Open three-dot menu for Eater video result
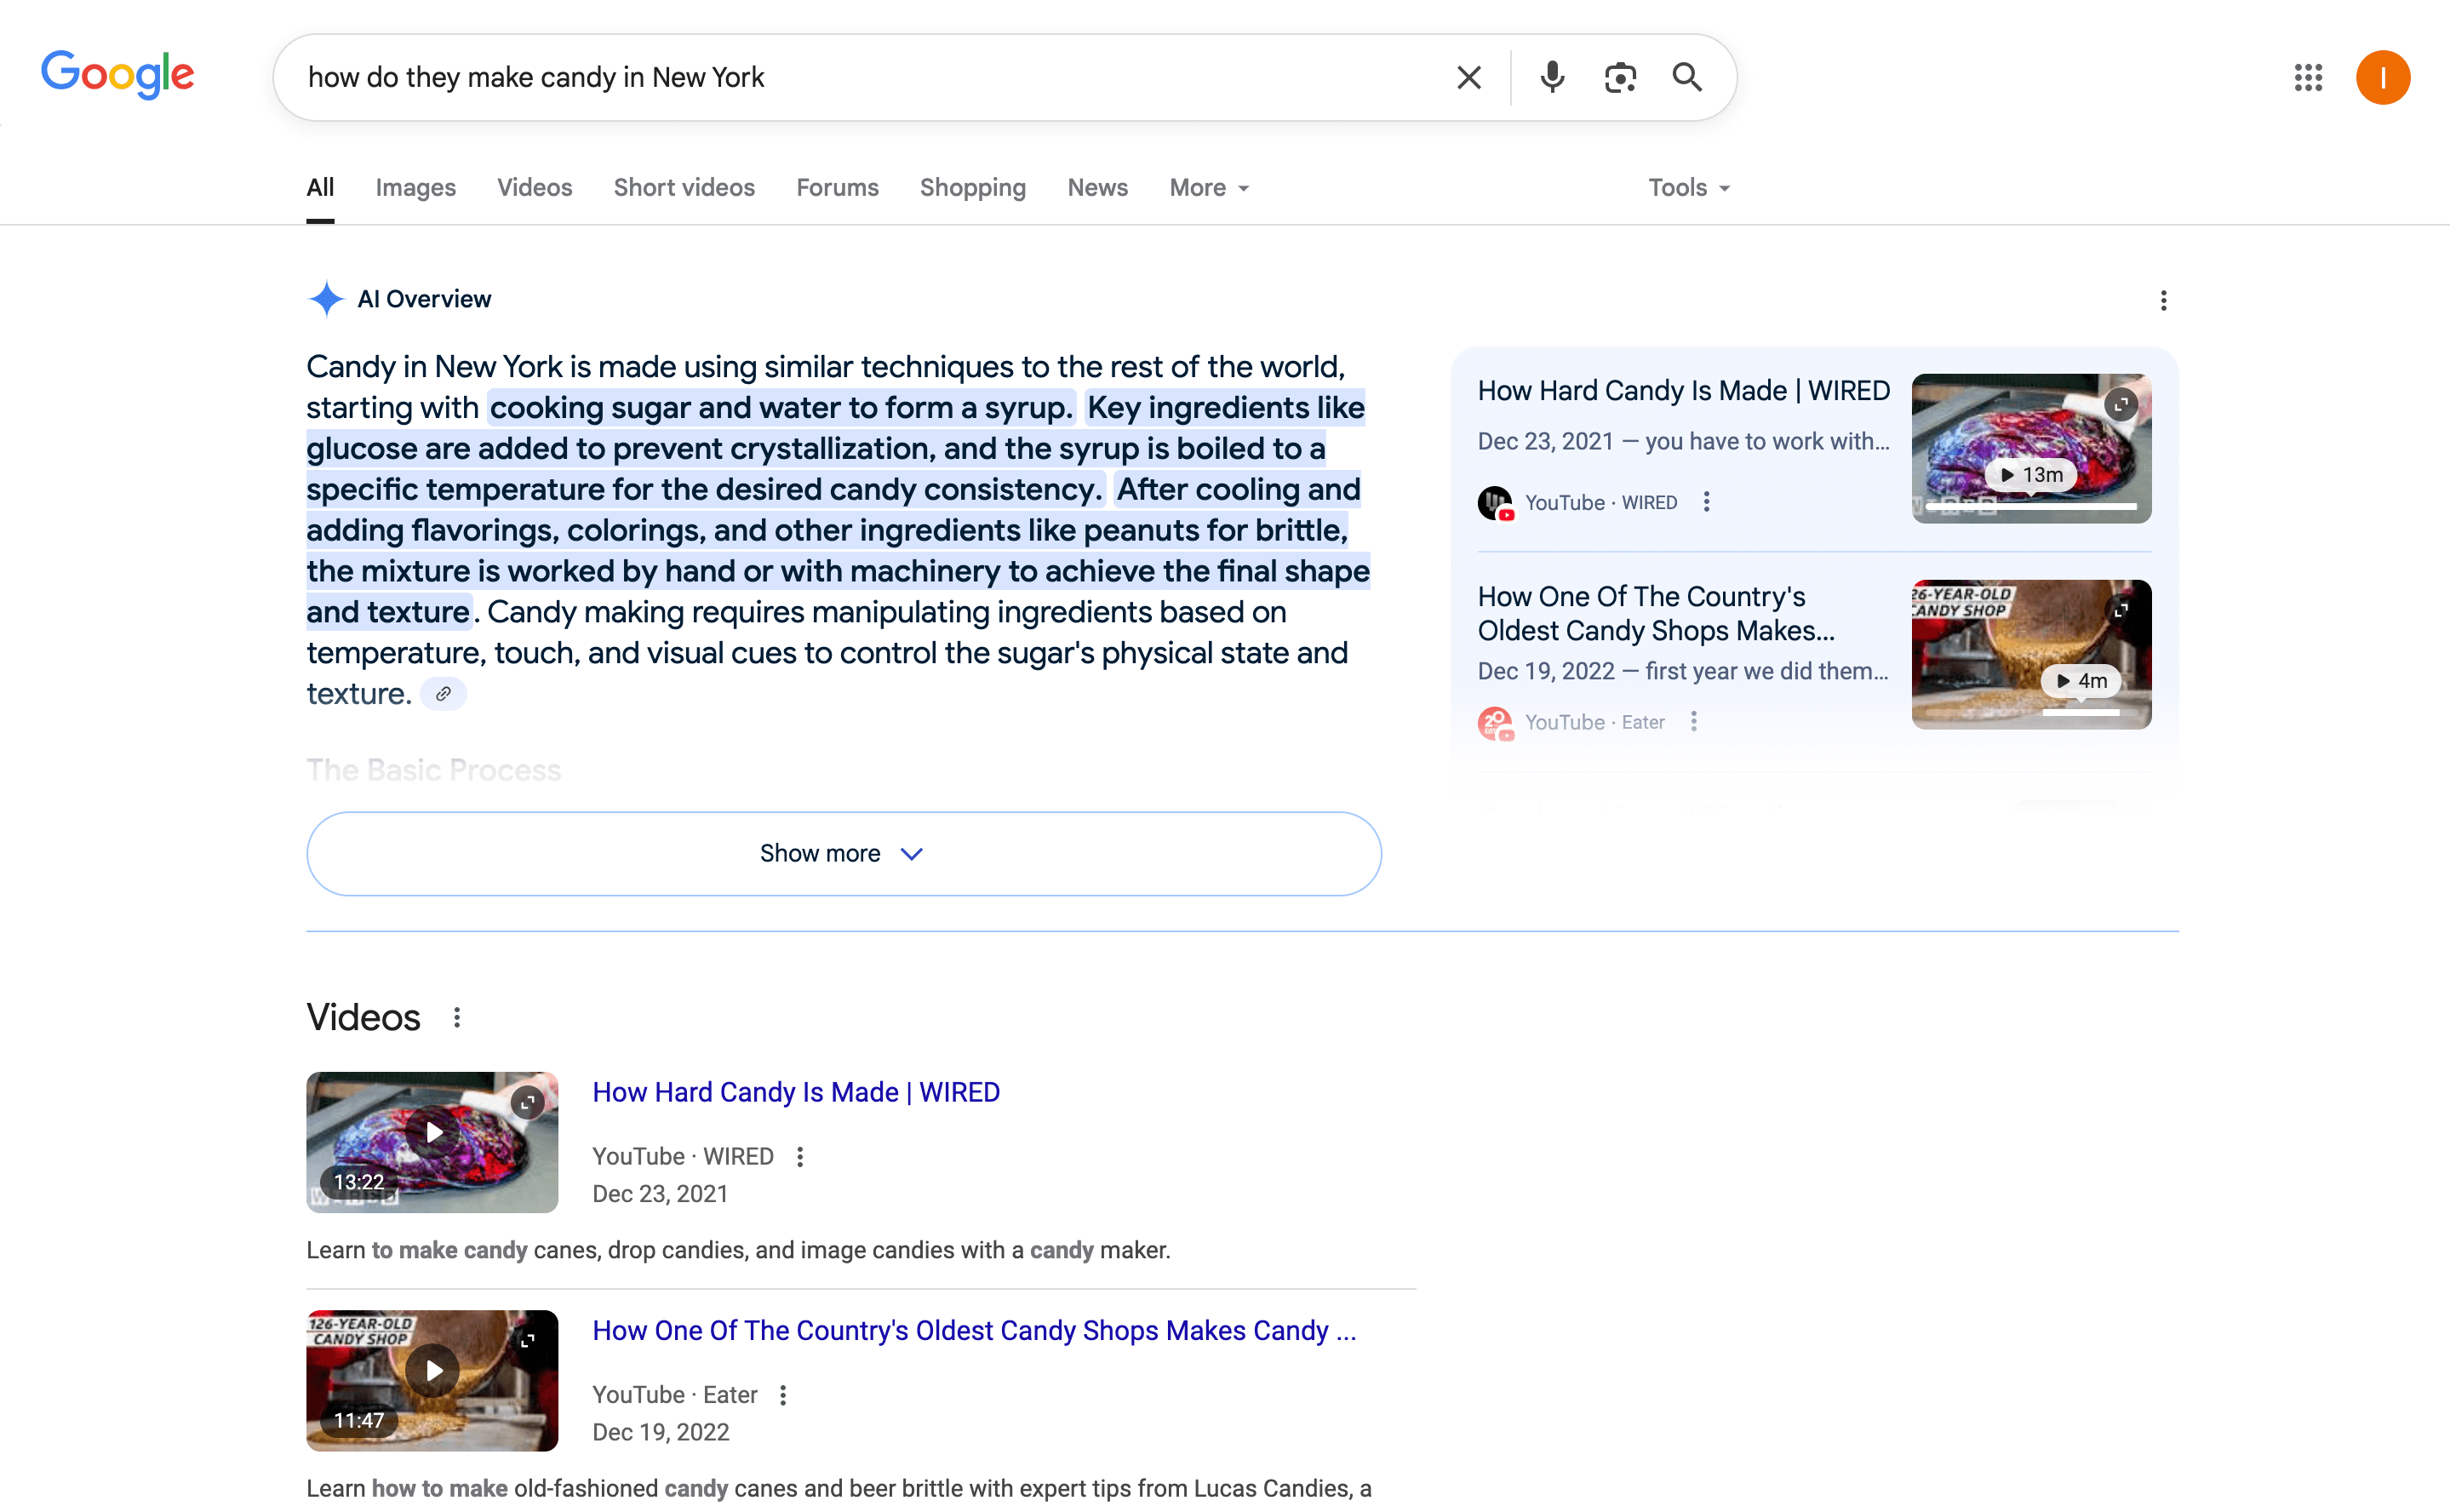Screen dimensions: 2450x1512 coord(783,1395)
